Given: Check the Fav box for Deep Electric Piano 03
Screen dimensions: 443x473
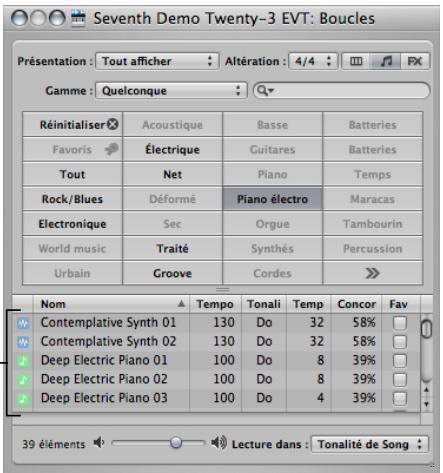Looking at the screenshot, I should (400, 398).
